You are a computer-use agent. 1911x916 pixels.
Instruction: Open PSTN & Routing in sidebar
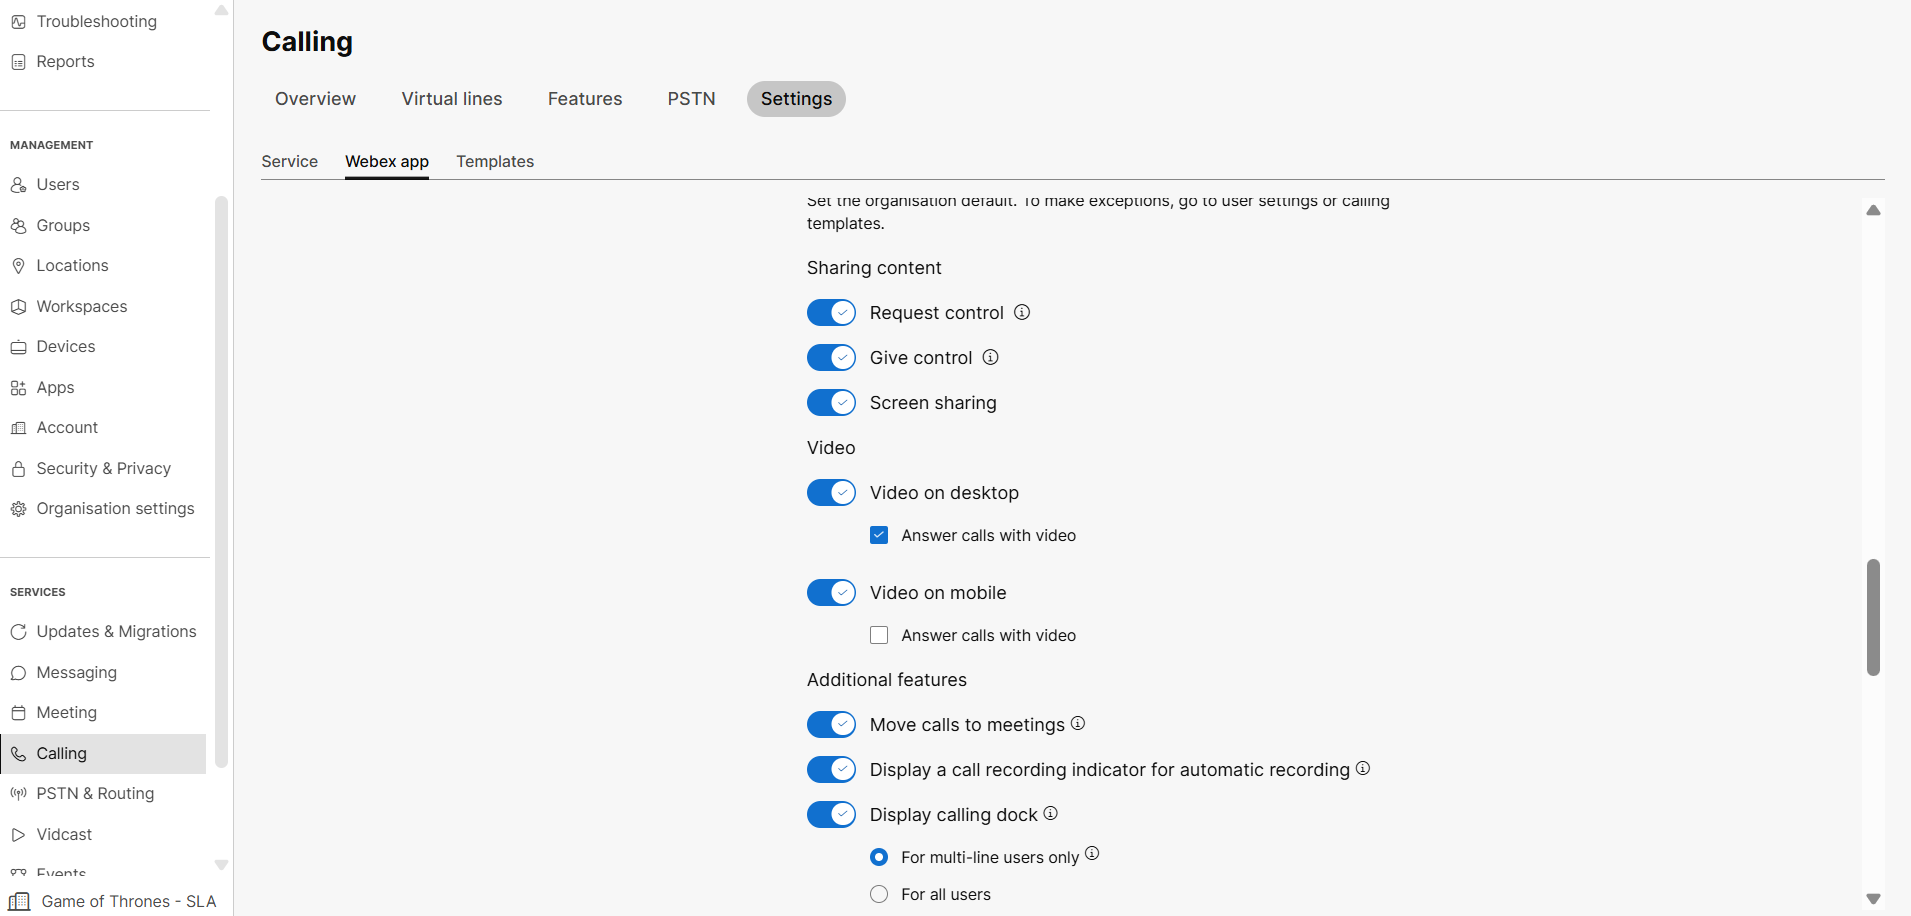pos(95,794)
